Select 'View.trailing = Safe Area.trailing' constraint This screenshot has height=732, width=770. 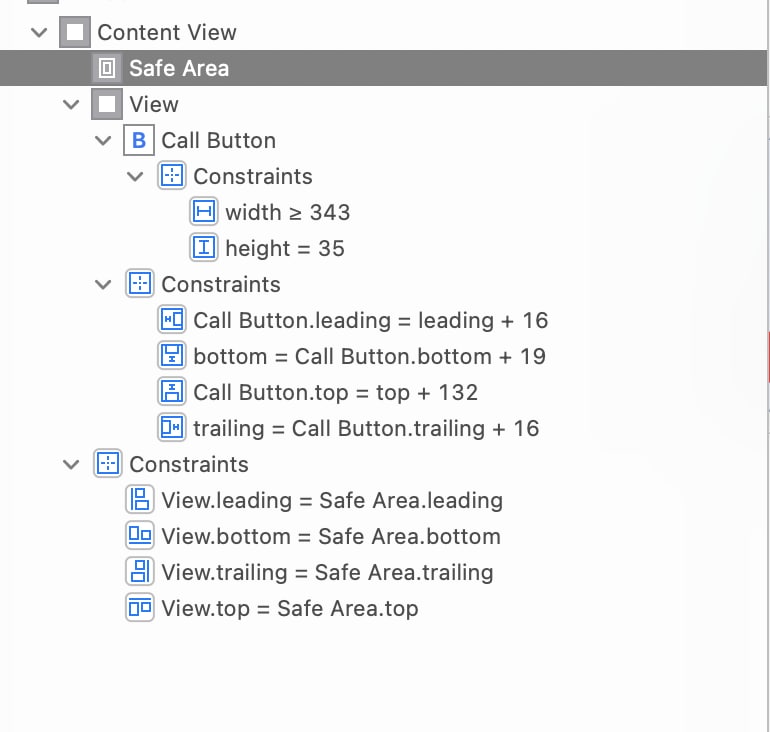327,572
